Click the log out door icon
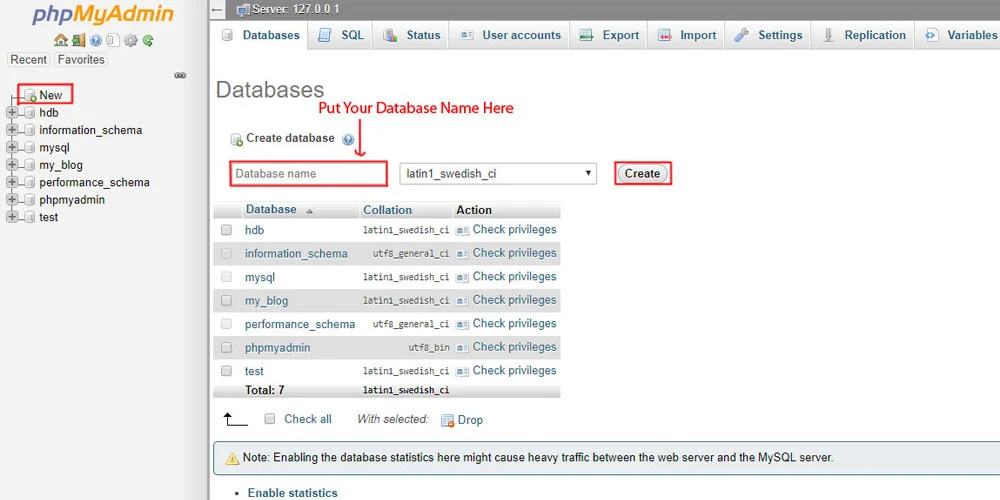1000x500 pixels. point(78,41)
